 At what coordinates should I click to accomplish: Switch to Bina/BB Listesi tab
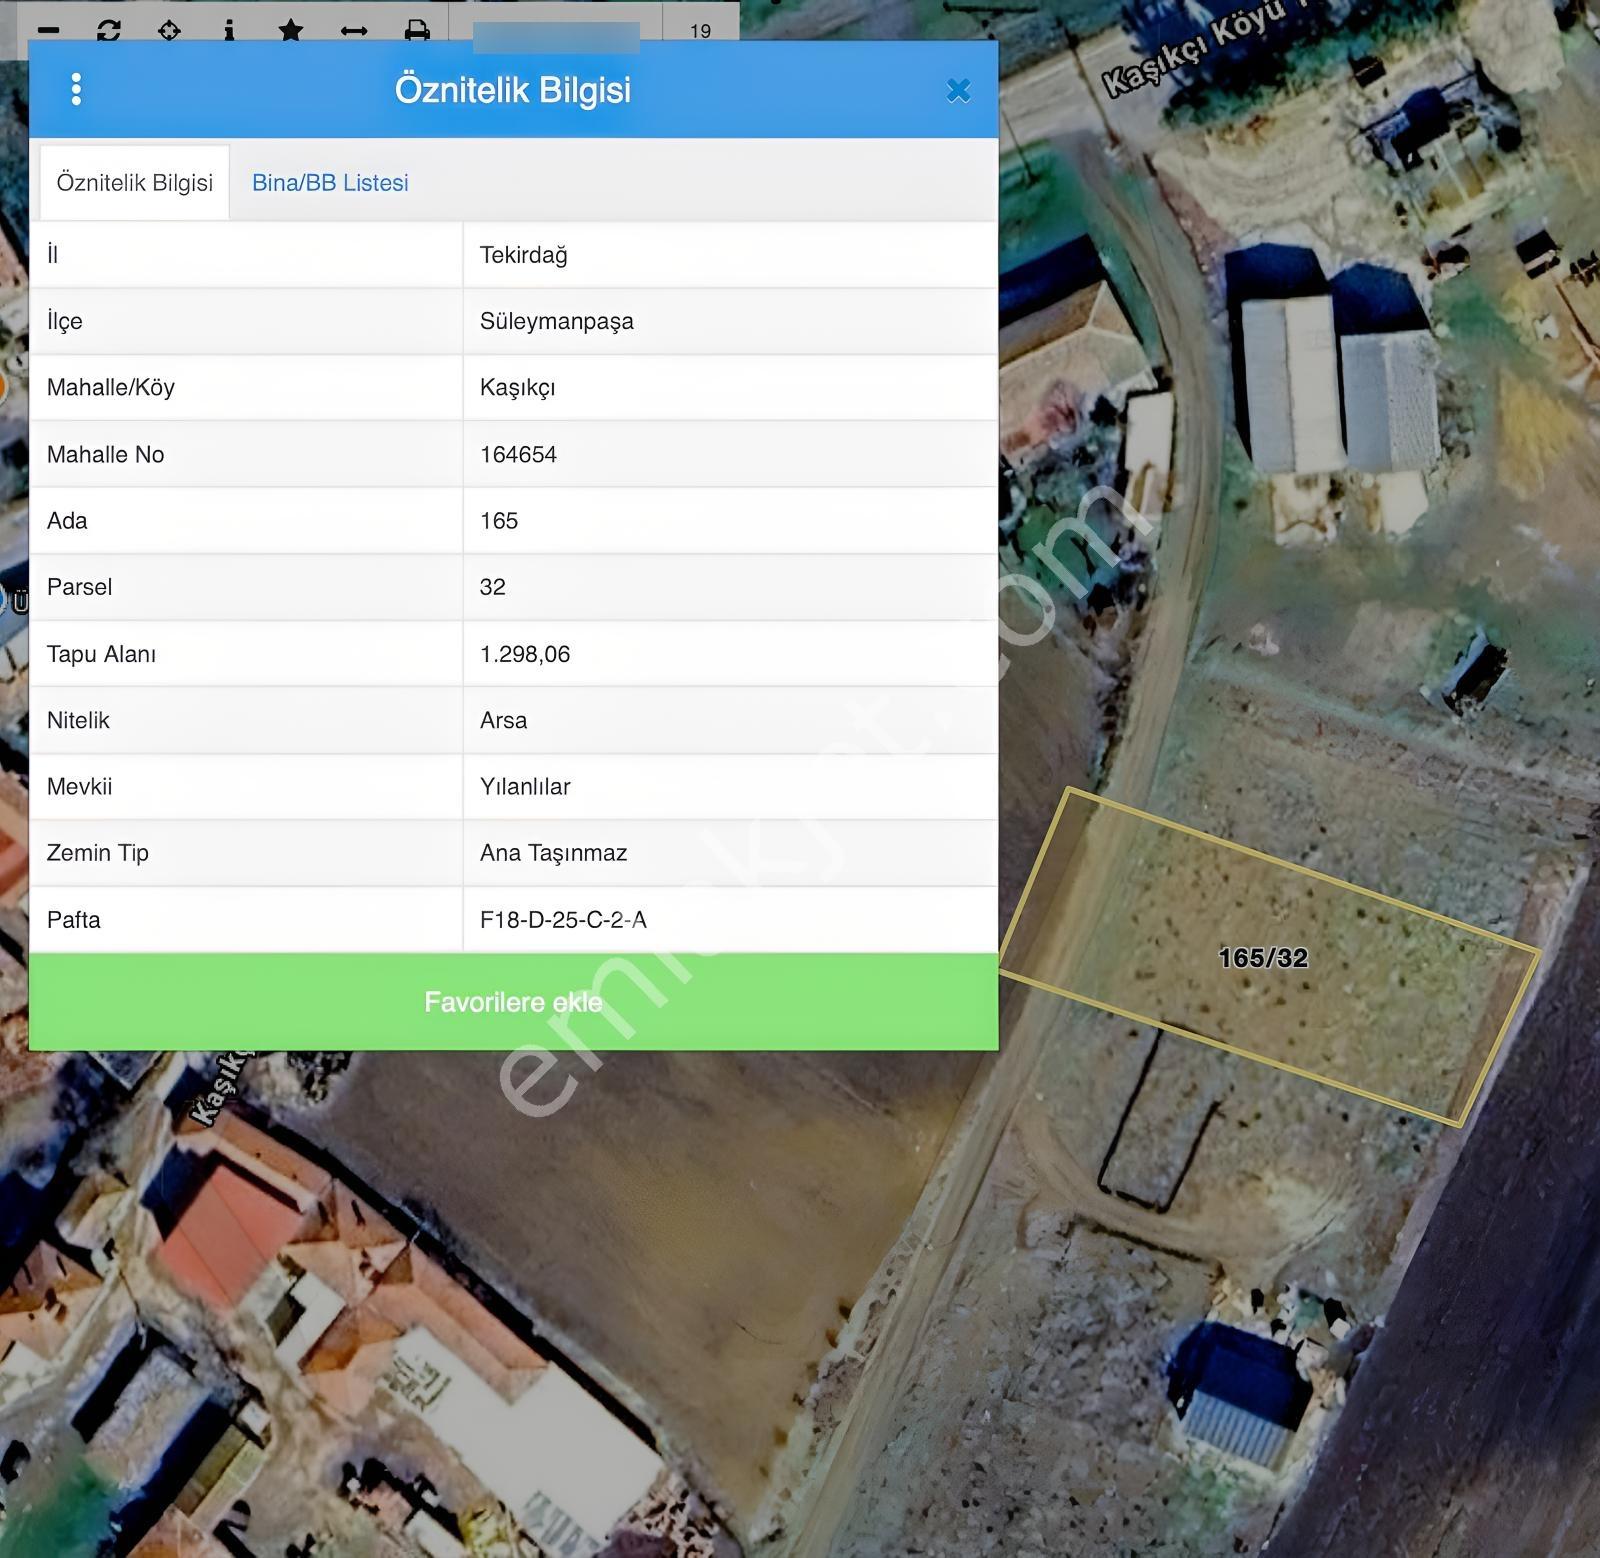click(x=330, y=183)
